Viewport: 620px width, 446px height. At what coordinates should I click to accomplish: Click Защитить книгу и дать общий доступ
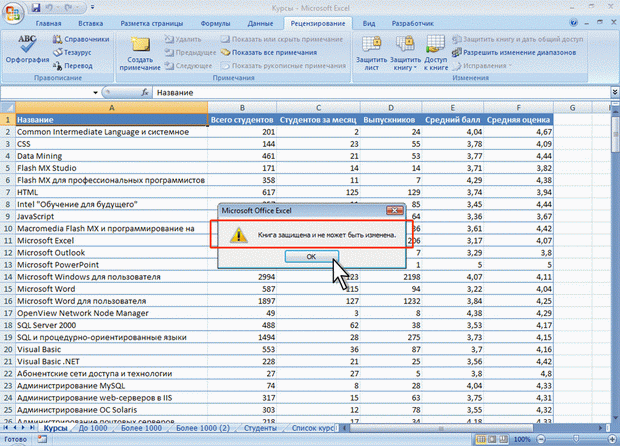tap(518, 39)
